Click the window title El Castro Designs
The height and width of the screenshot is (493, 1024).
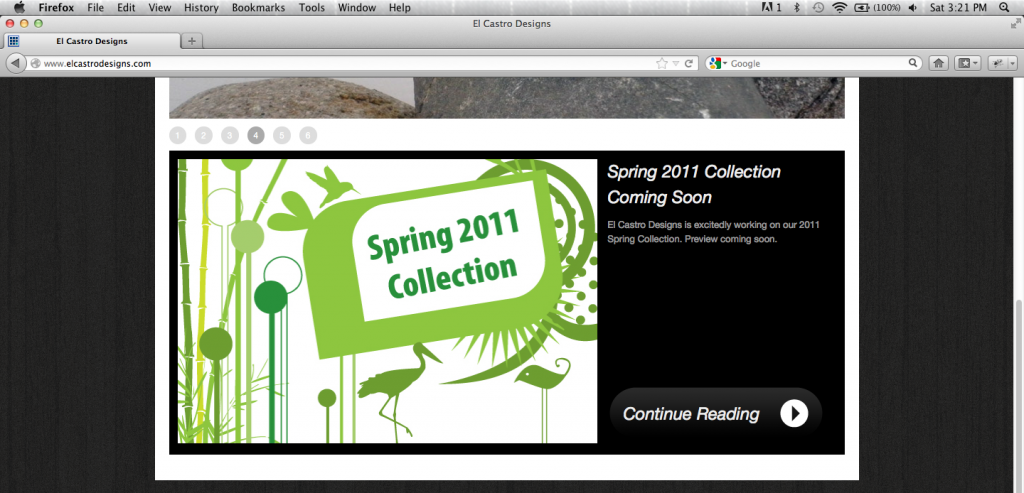tap(511, 24)
